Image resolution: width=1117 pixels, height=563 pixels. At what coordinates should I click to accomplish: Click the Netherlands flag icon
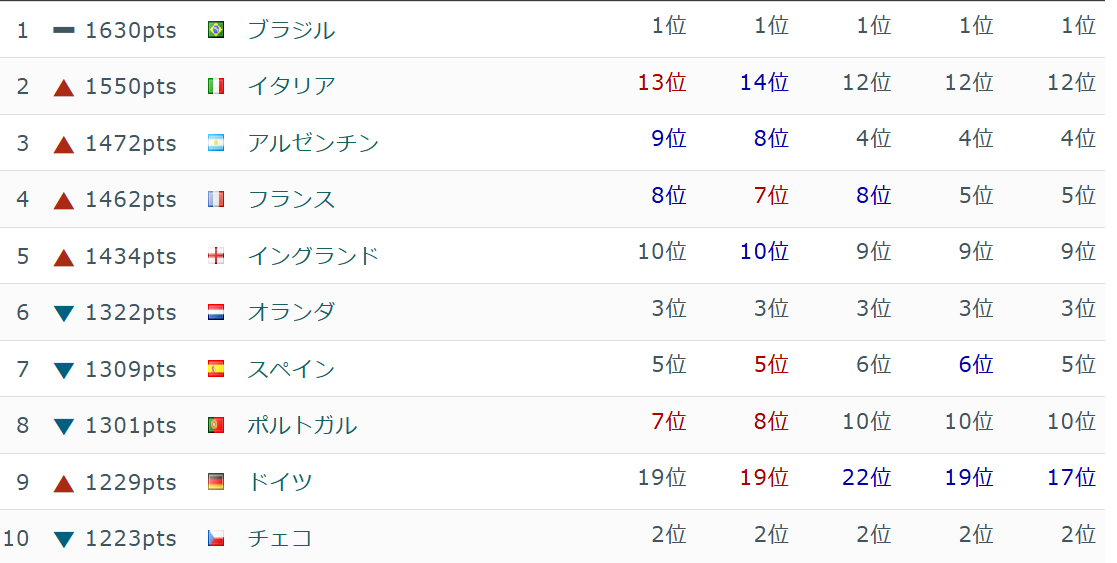tap(215, 312)
